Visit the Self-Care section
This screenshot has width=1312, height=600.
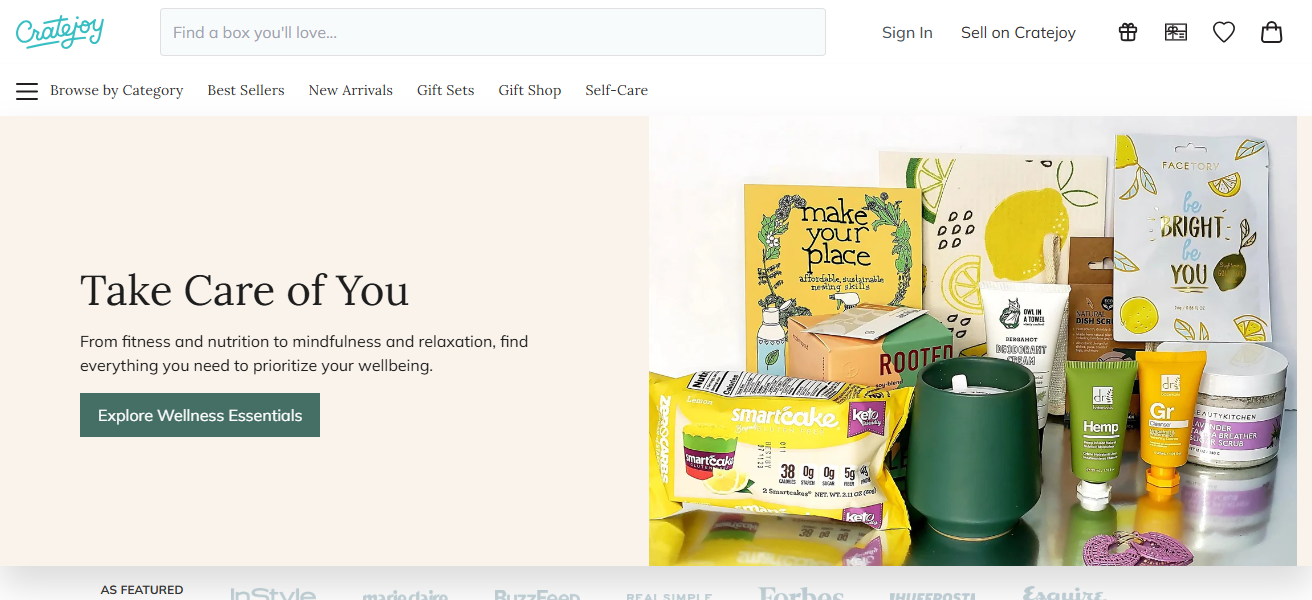(617, 90)
